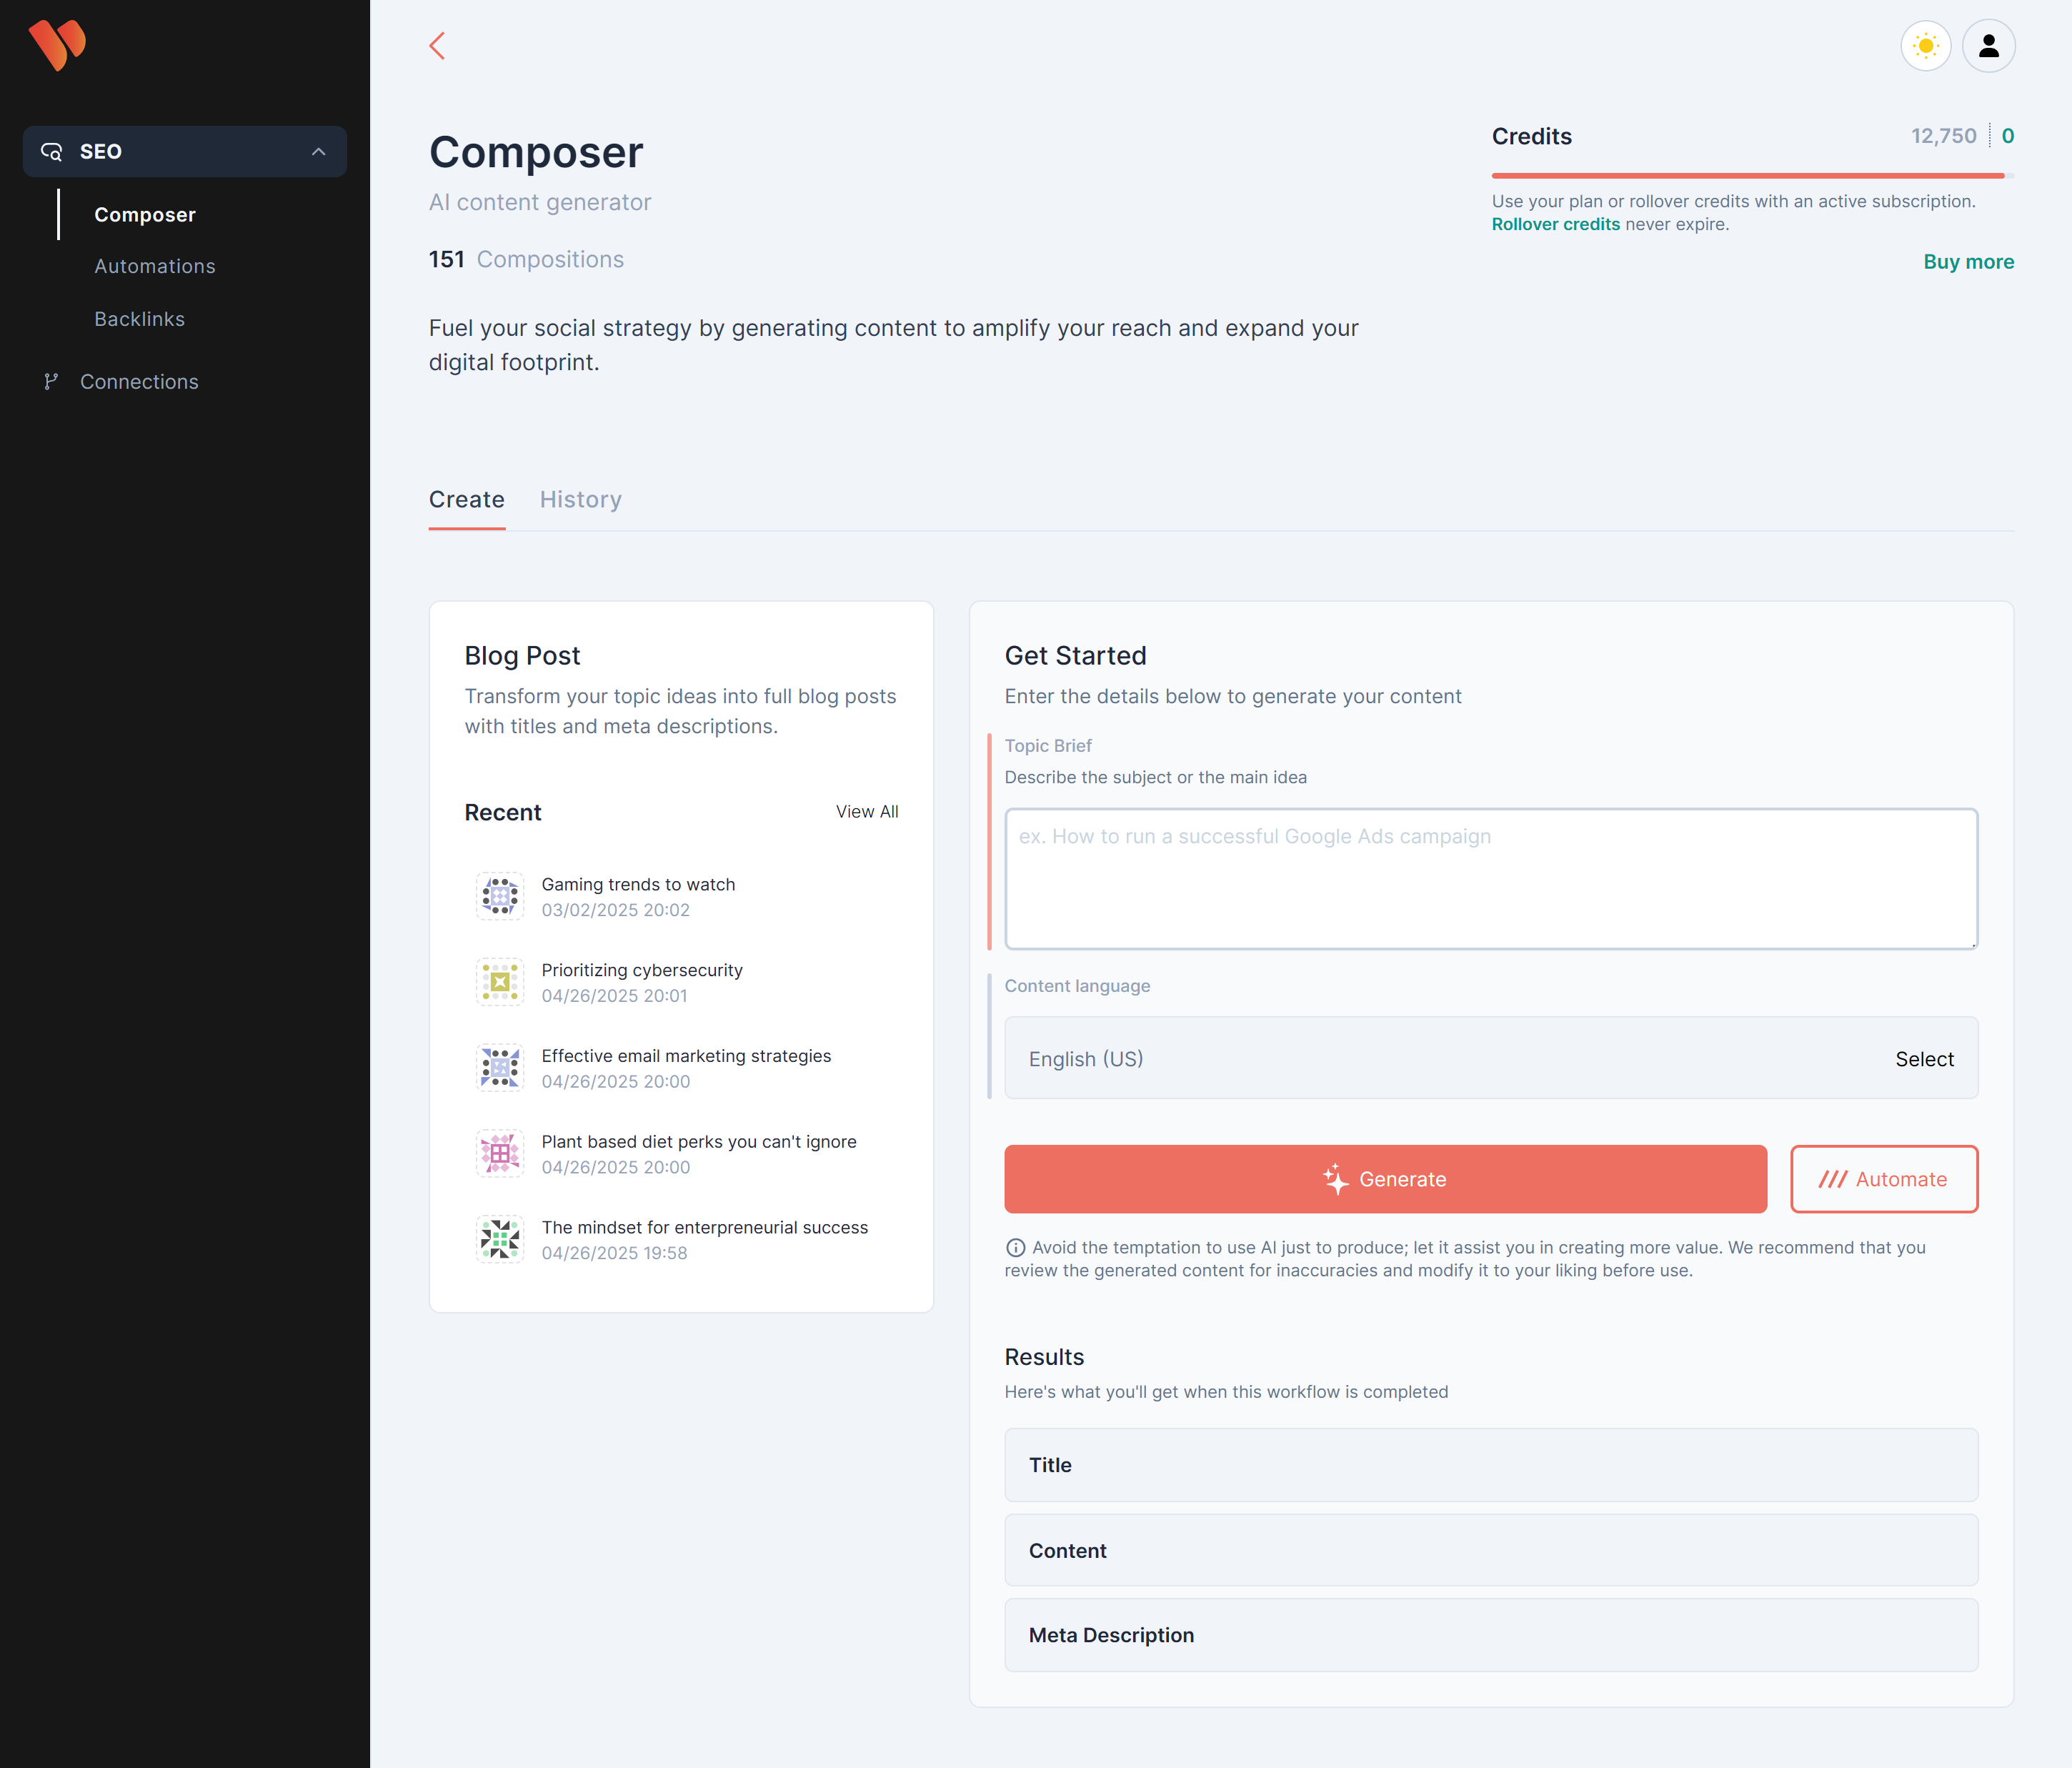This screenshot has width=2072, height=1768.
Task: Click the app logo in the sidebar
Action: (57, 44)
